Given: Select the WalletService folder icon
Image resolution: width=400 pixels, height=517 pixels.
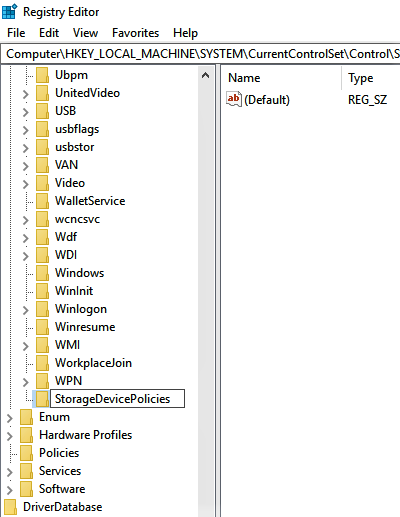Looking at the screenshot, I should [x=42, y=201].
